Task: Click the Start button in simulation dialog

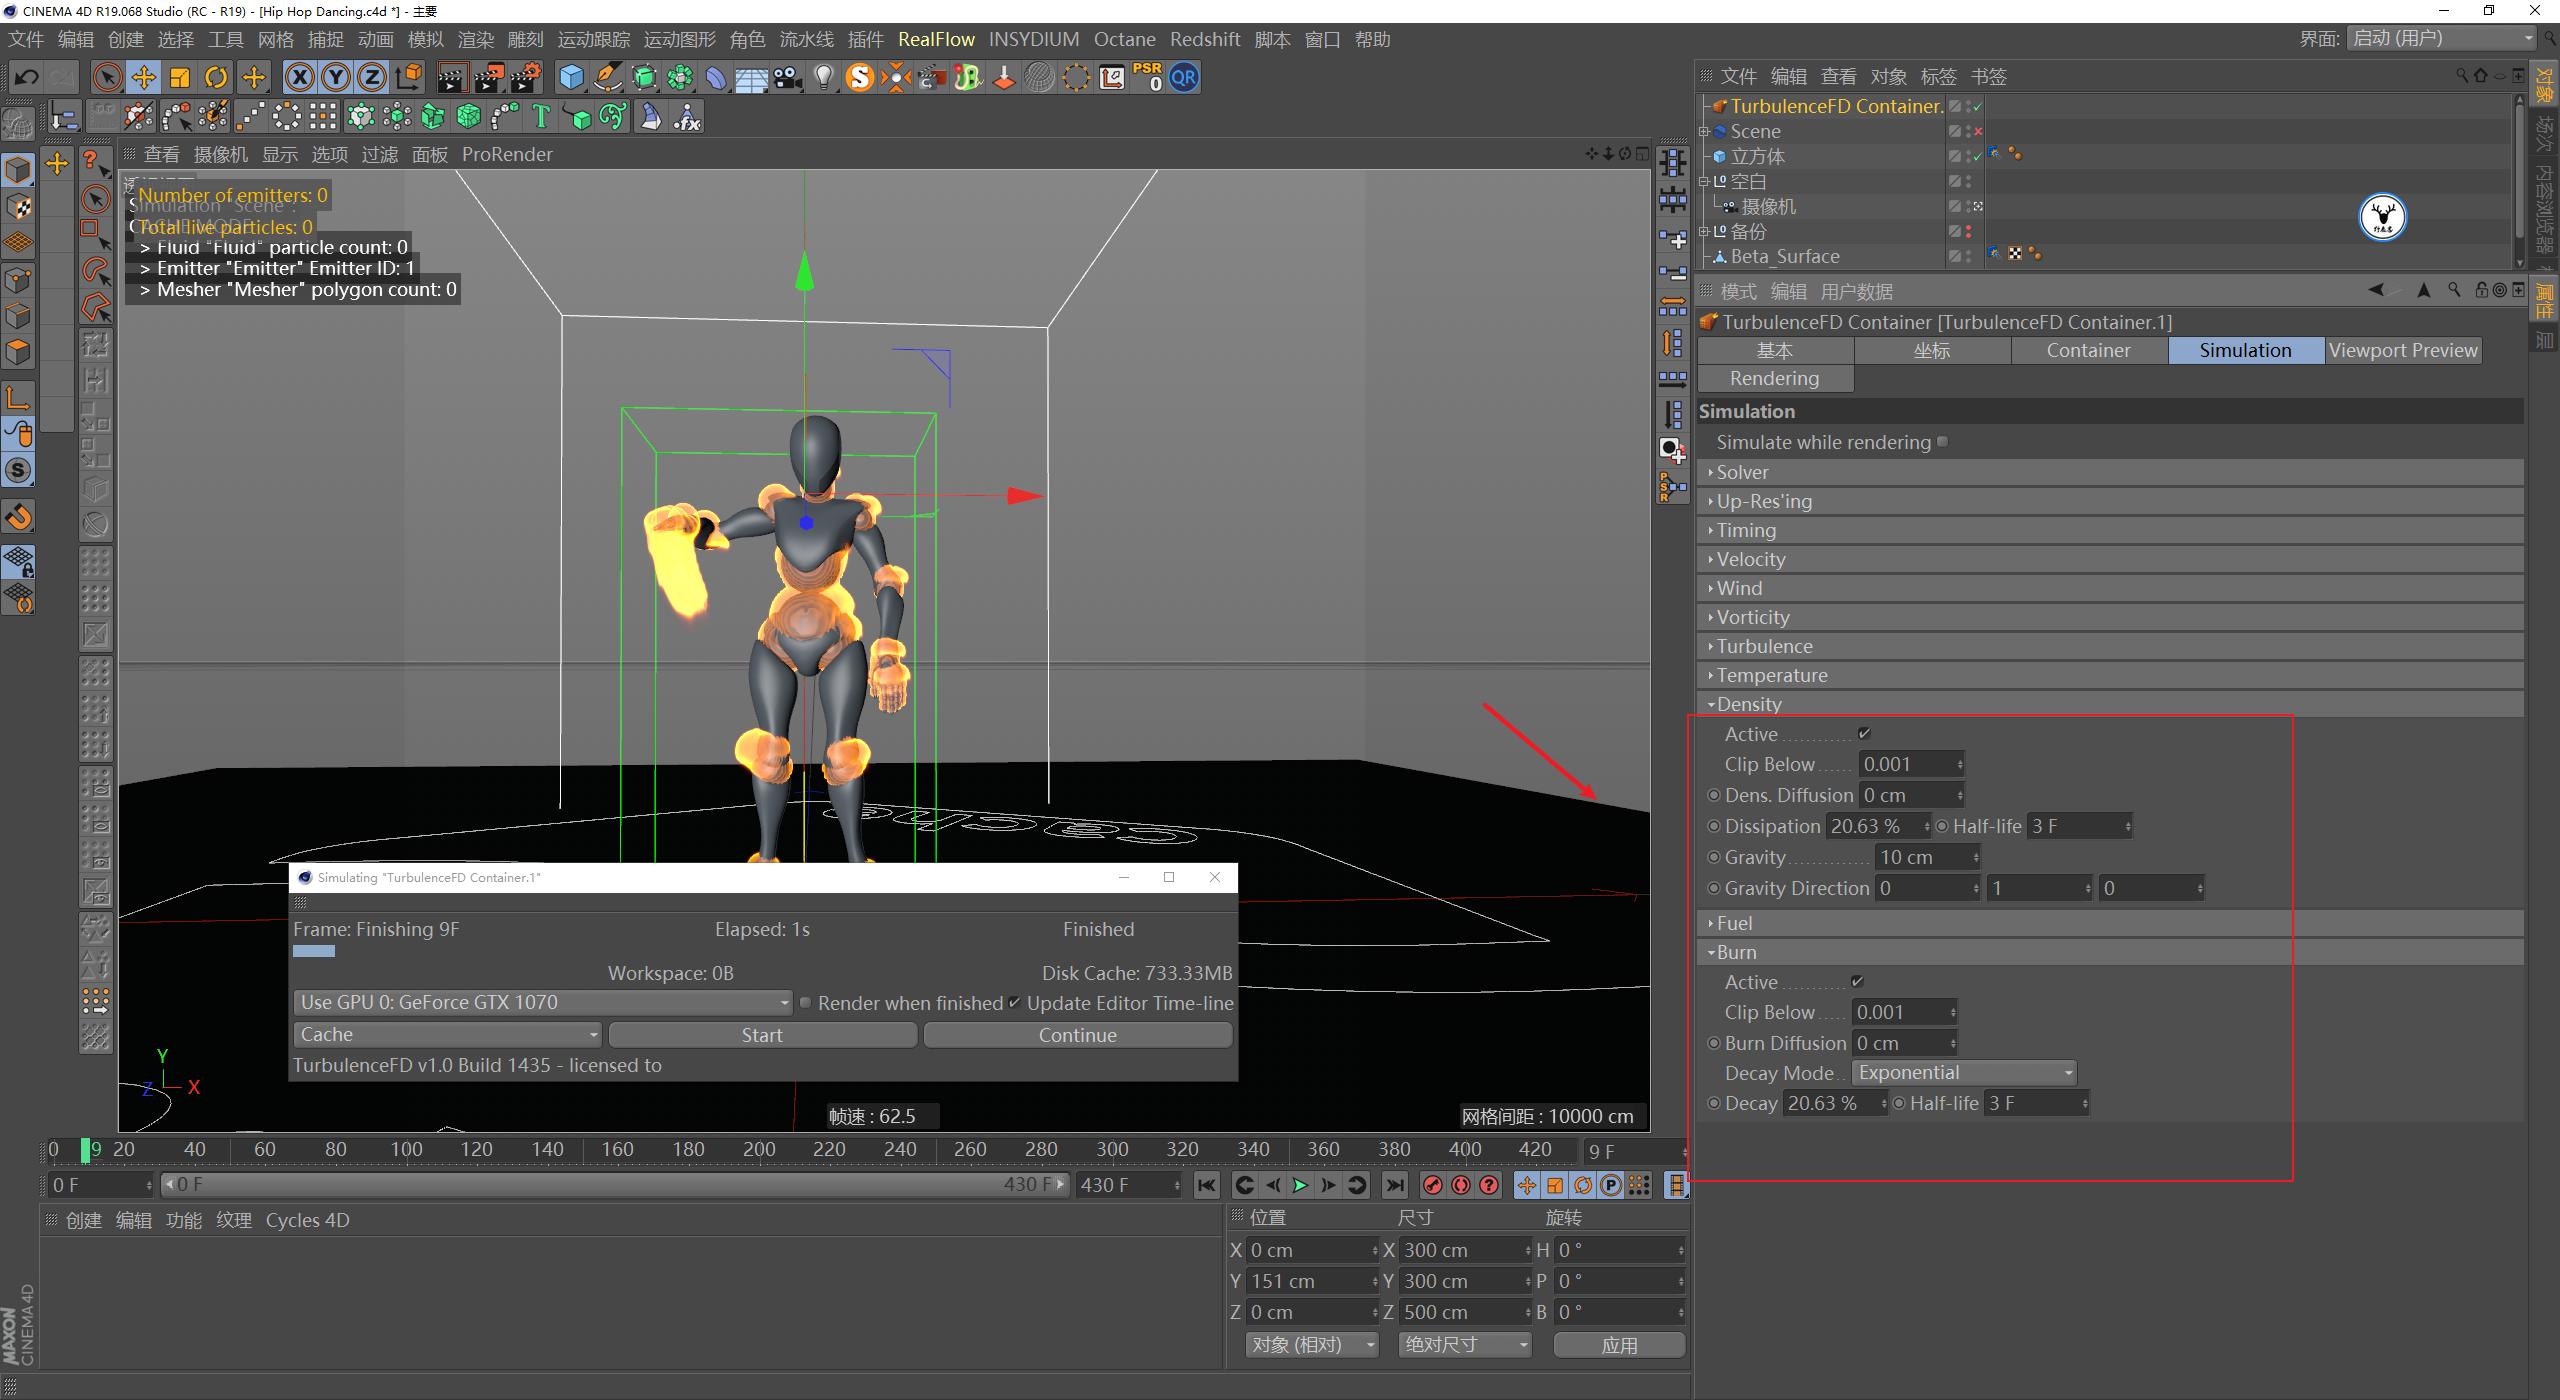Action: point(762,1034)
